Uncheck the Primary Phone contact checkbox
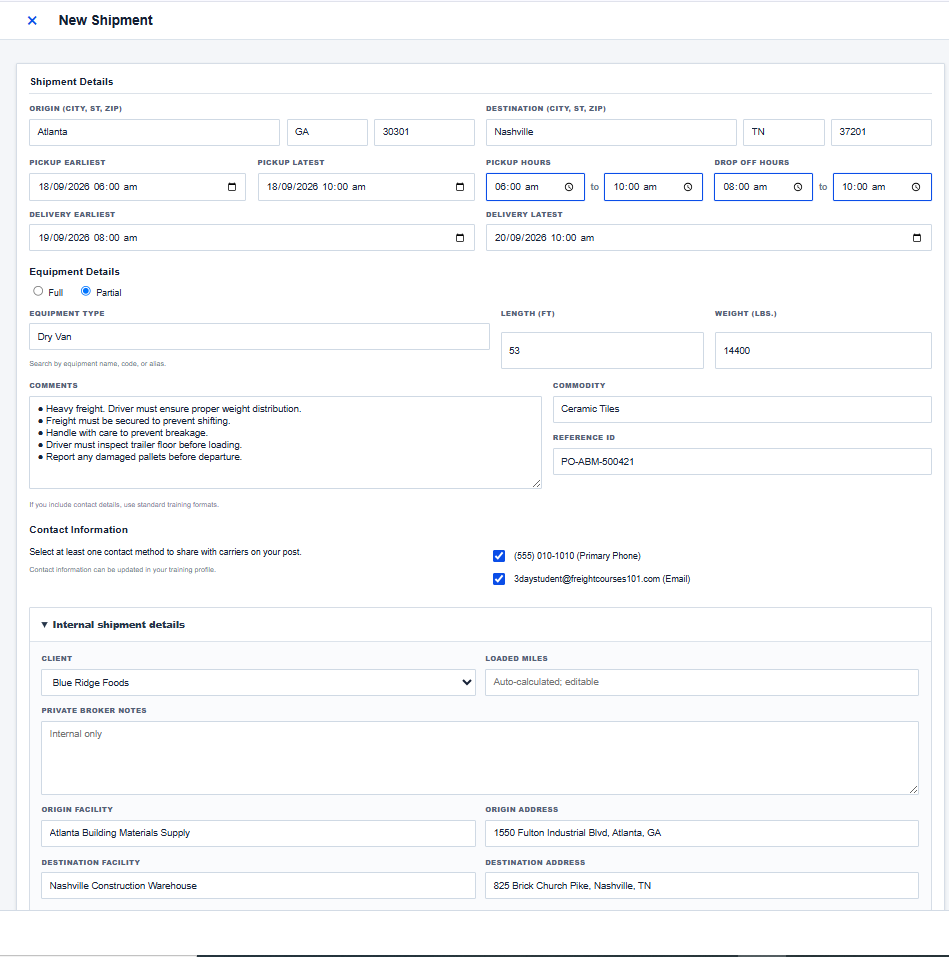 tap(499, 556)
